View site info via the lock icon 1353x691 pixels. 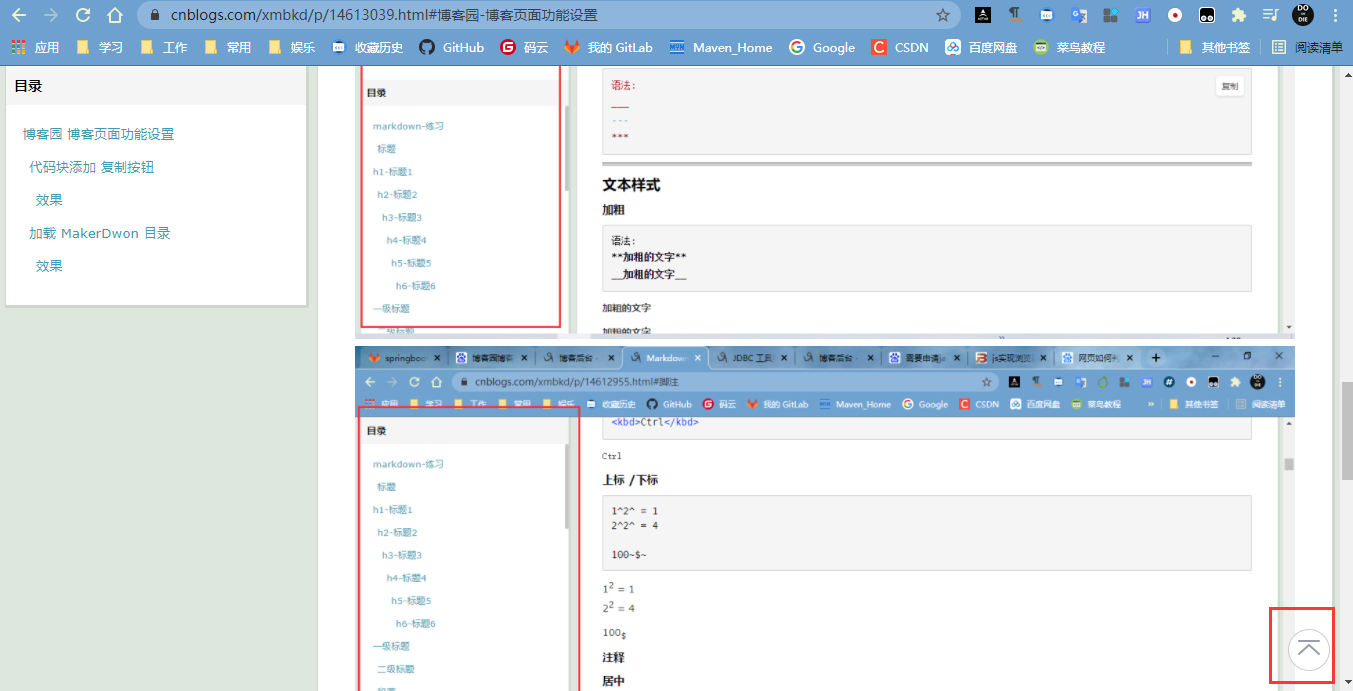pos(155,16)
